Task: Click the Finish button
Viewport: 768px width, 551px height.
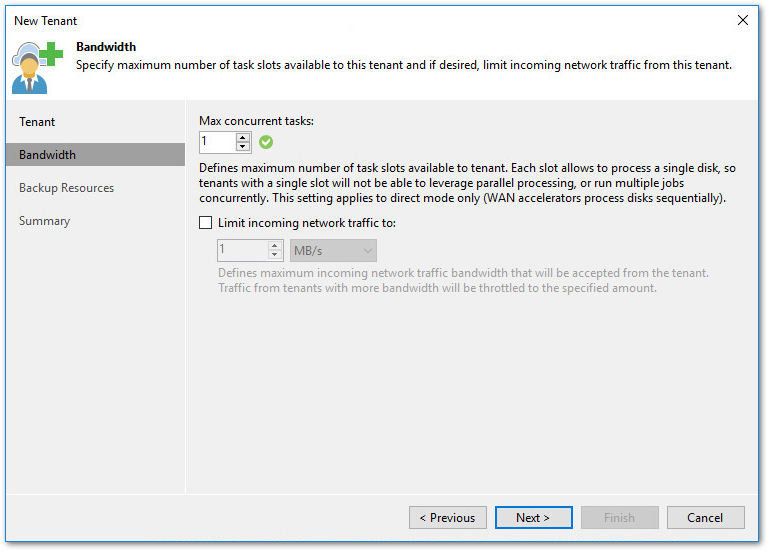Action: (x=619, y=517)
